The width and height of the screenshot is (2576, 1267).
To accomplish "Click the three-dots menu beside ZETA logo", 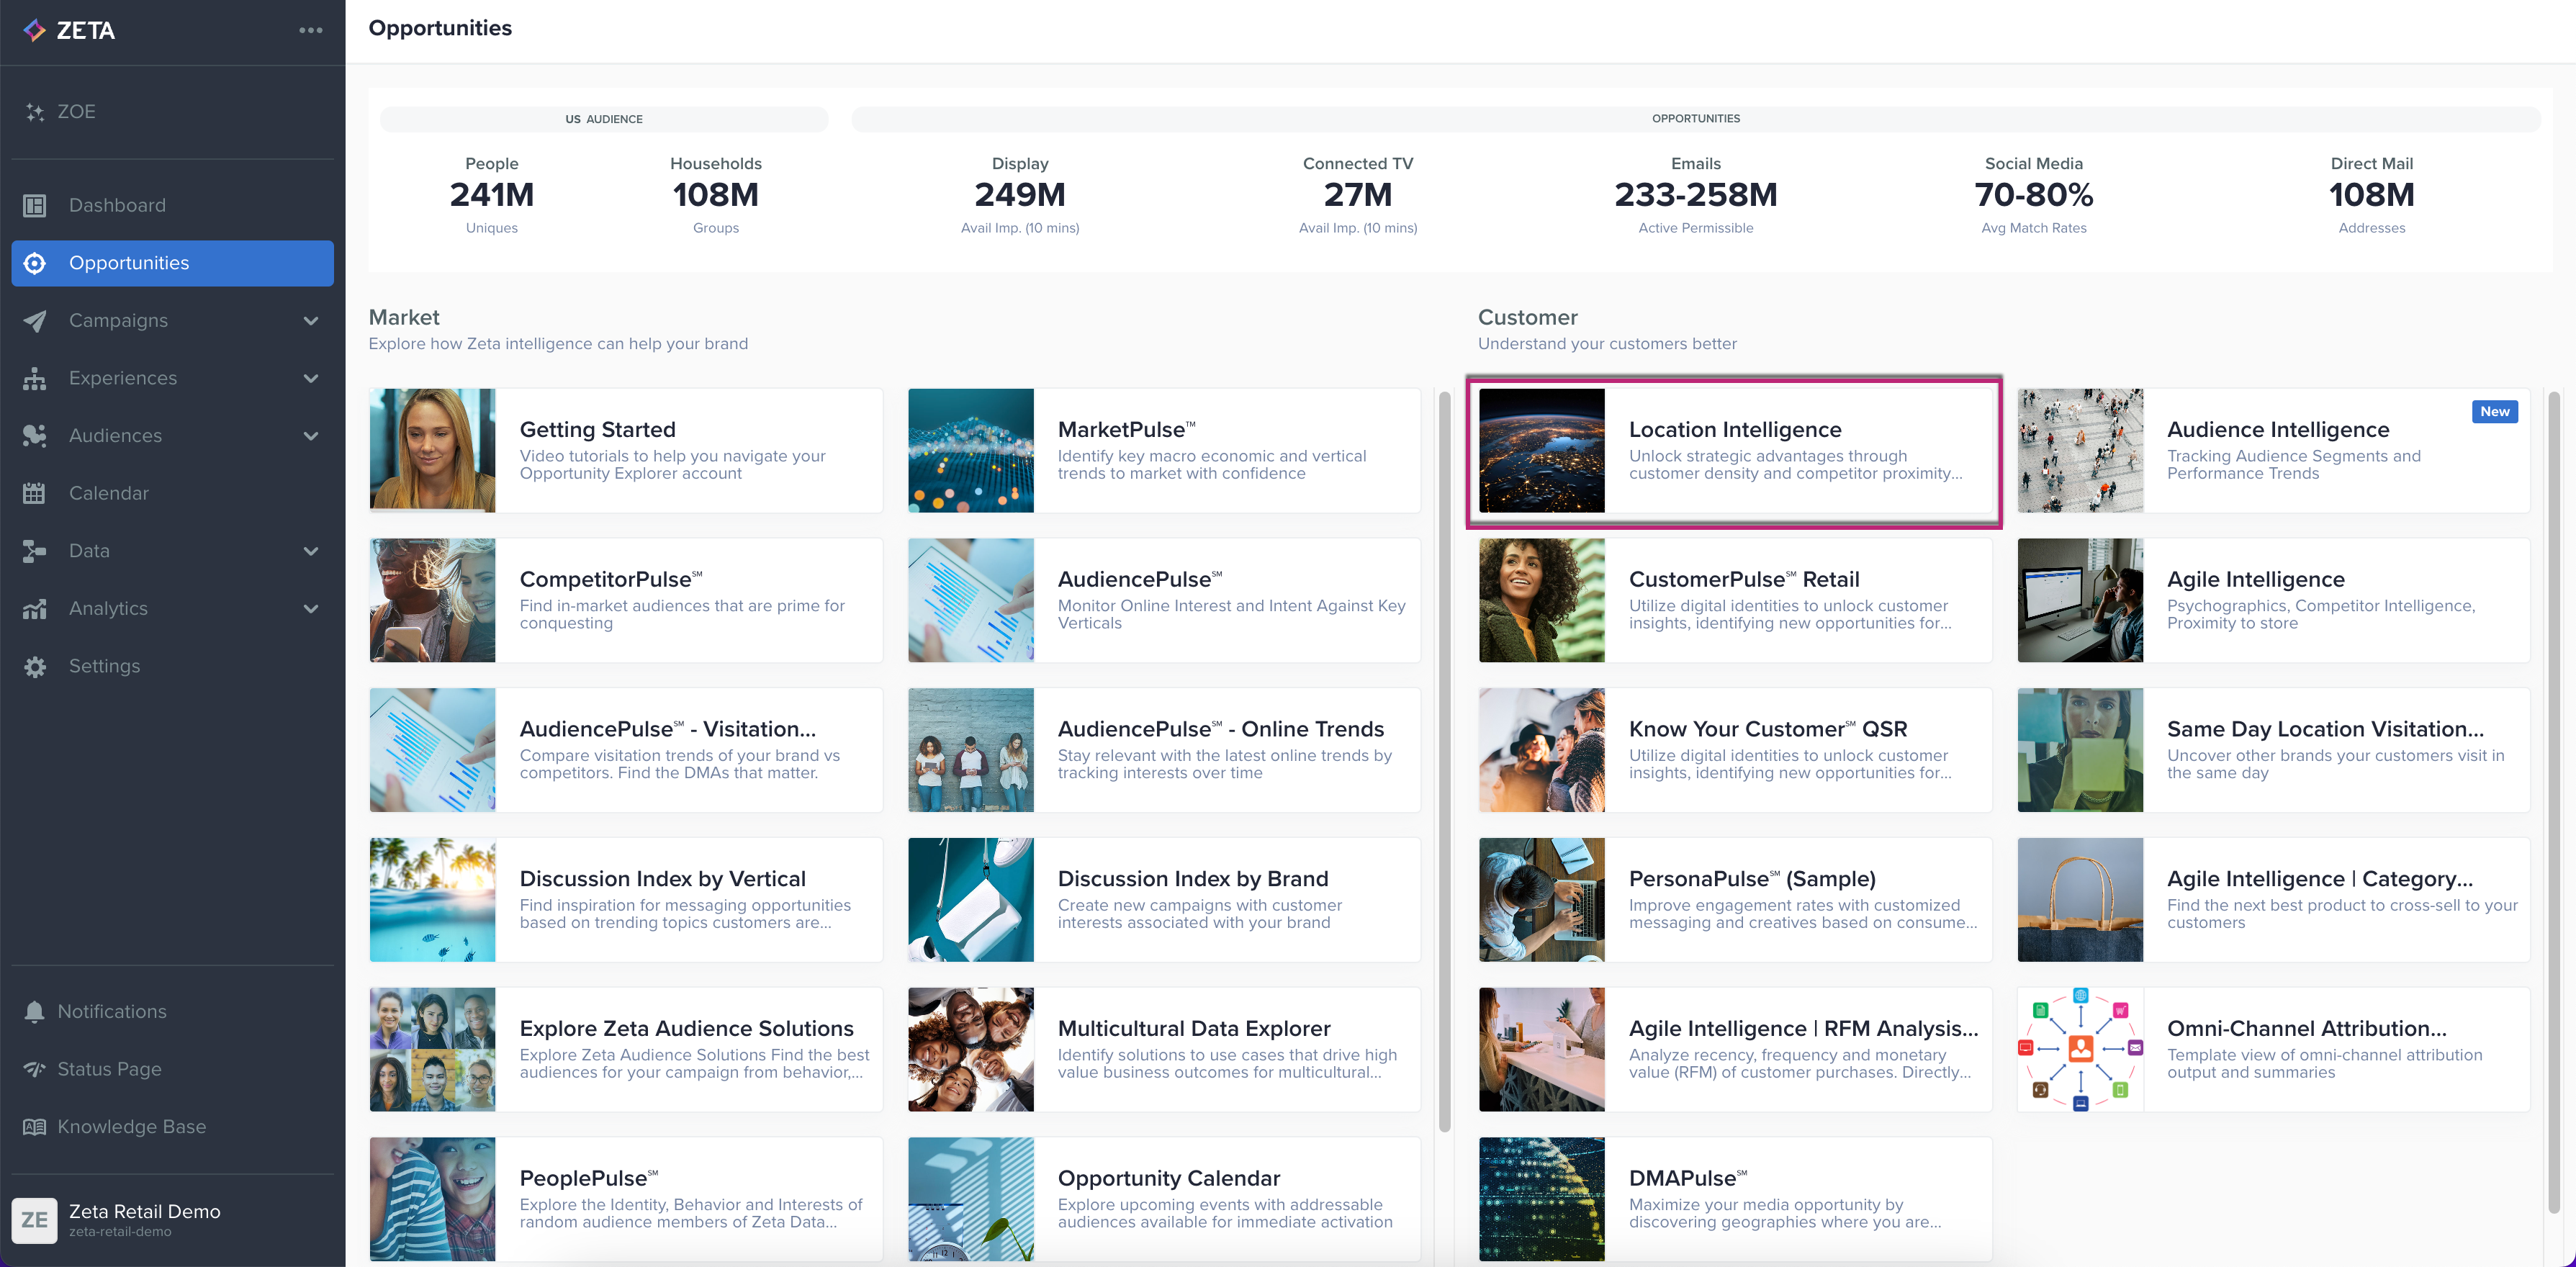I will (310, 30).
